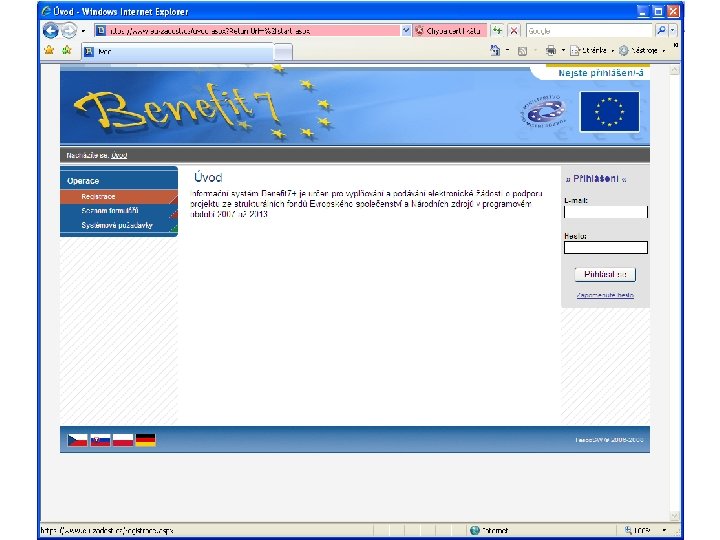Open the recent pages dropdown beside Forward
The image size is (720, 540).
[x=83, y=31]
